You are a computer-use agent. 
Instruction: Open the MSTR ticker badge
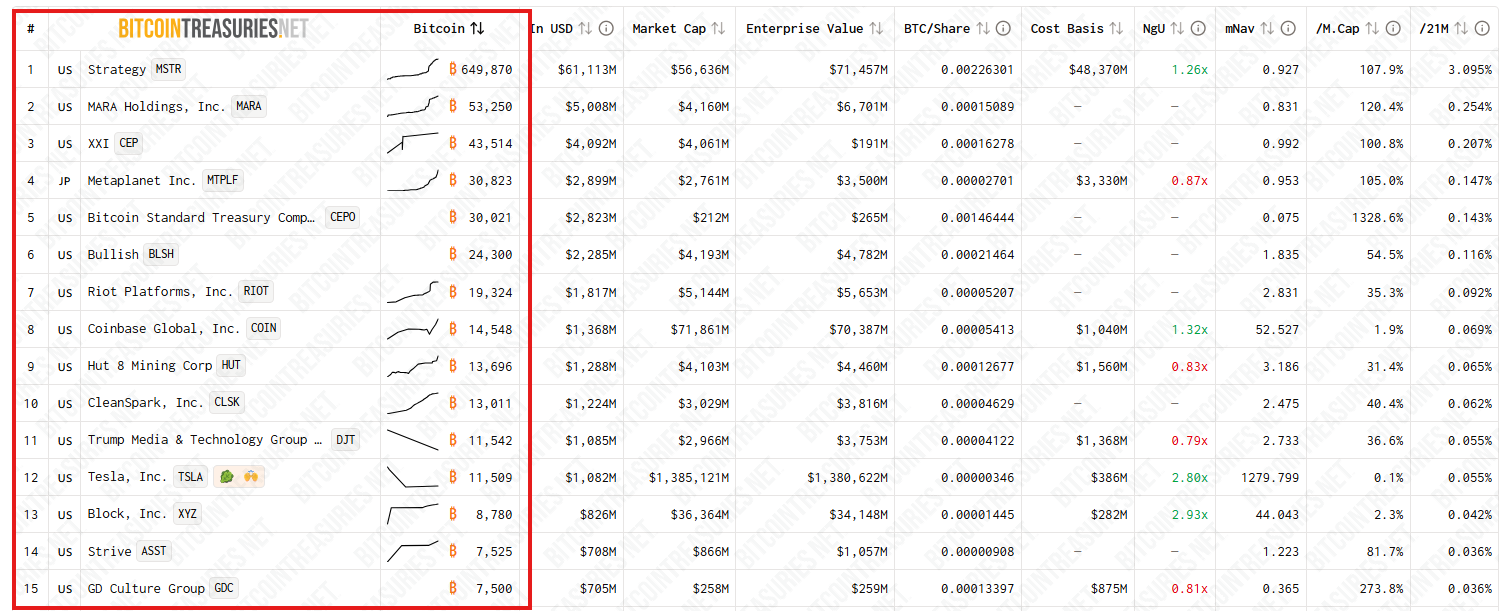(x=168, y=68)
